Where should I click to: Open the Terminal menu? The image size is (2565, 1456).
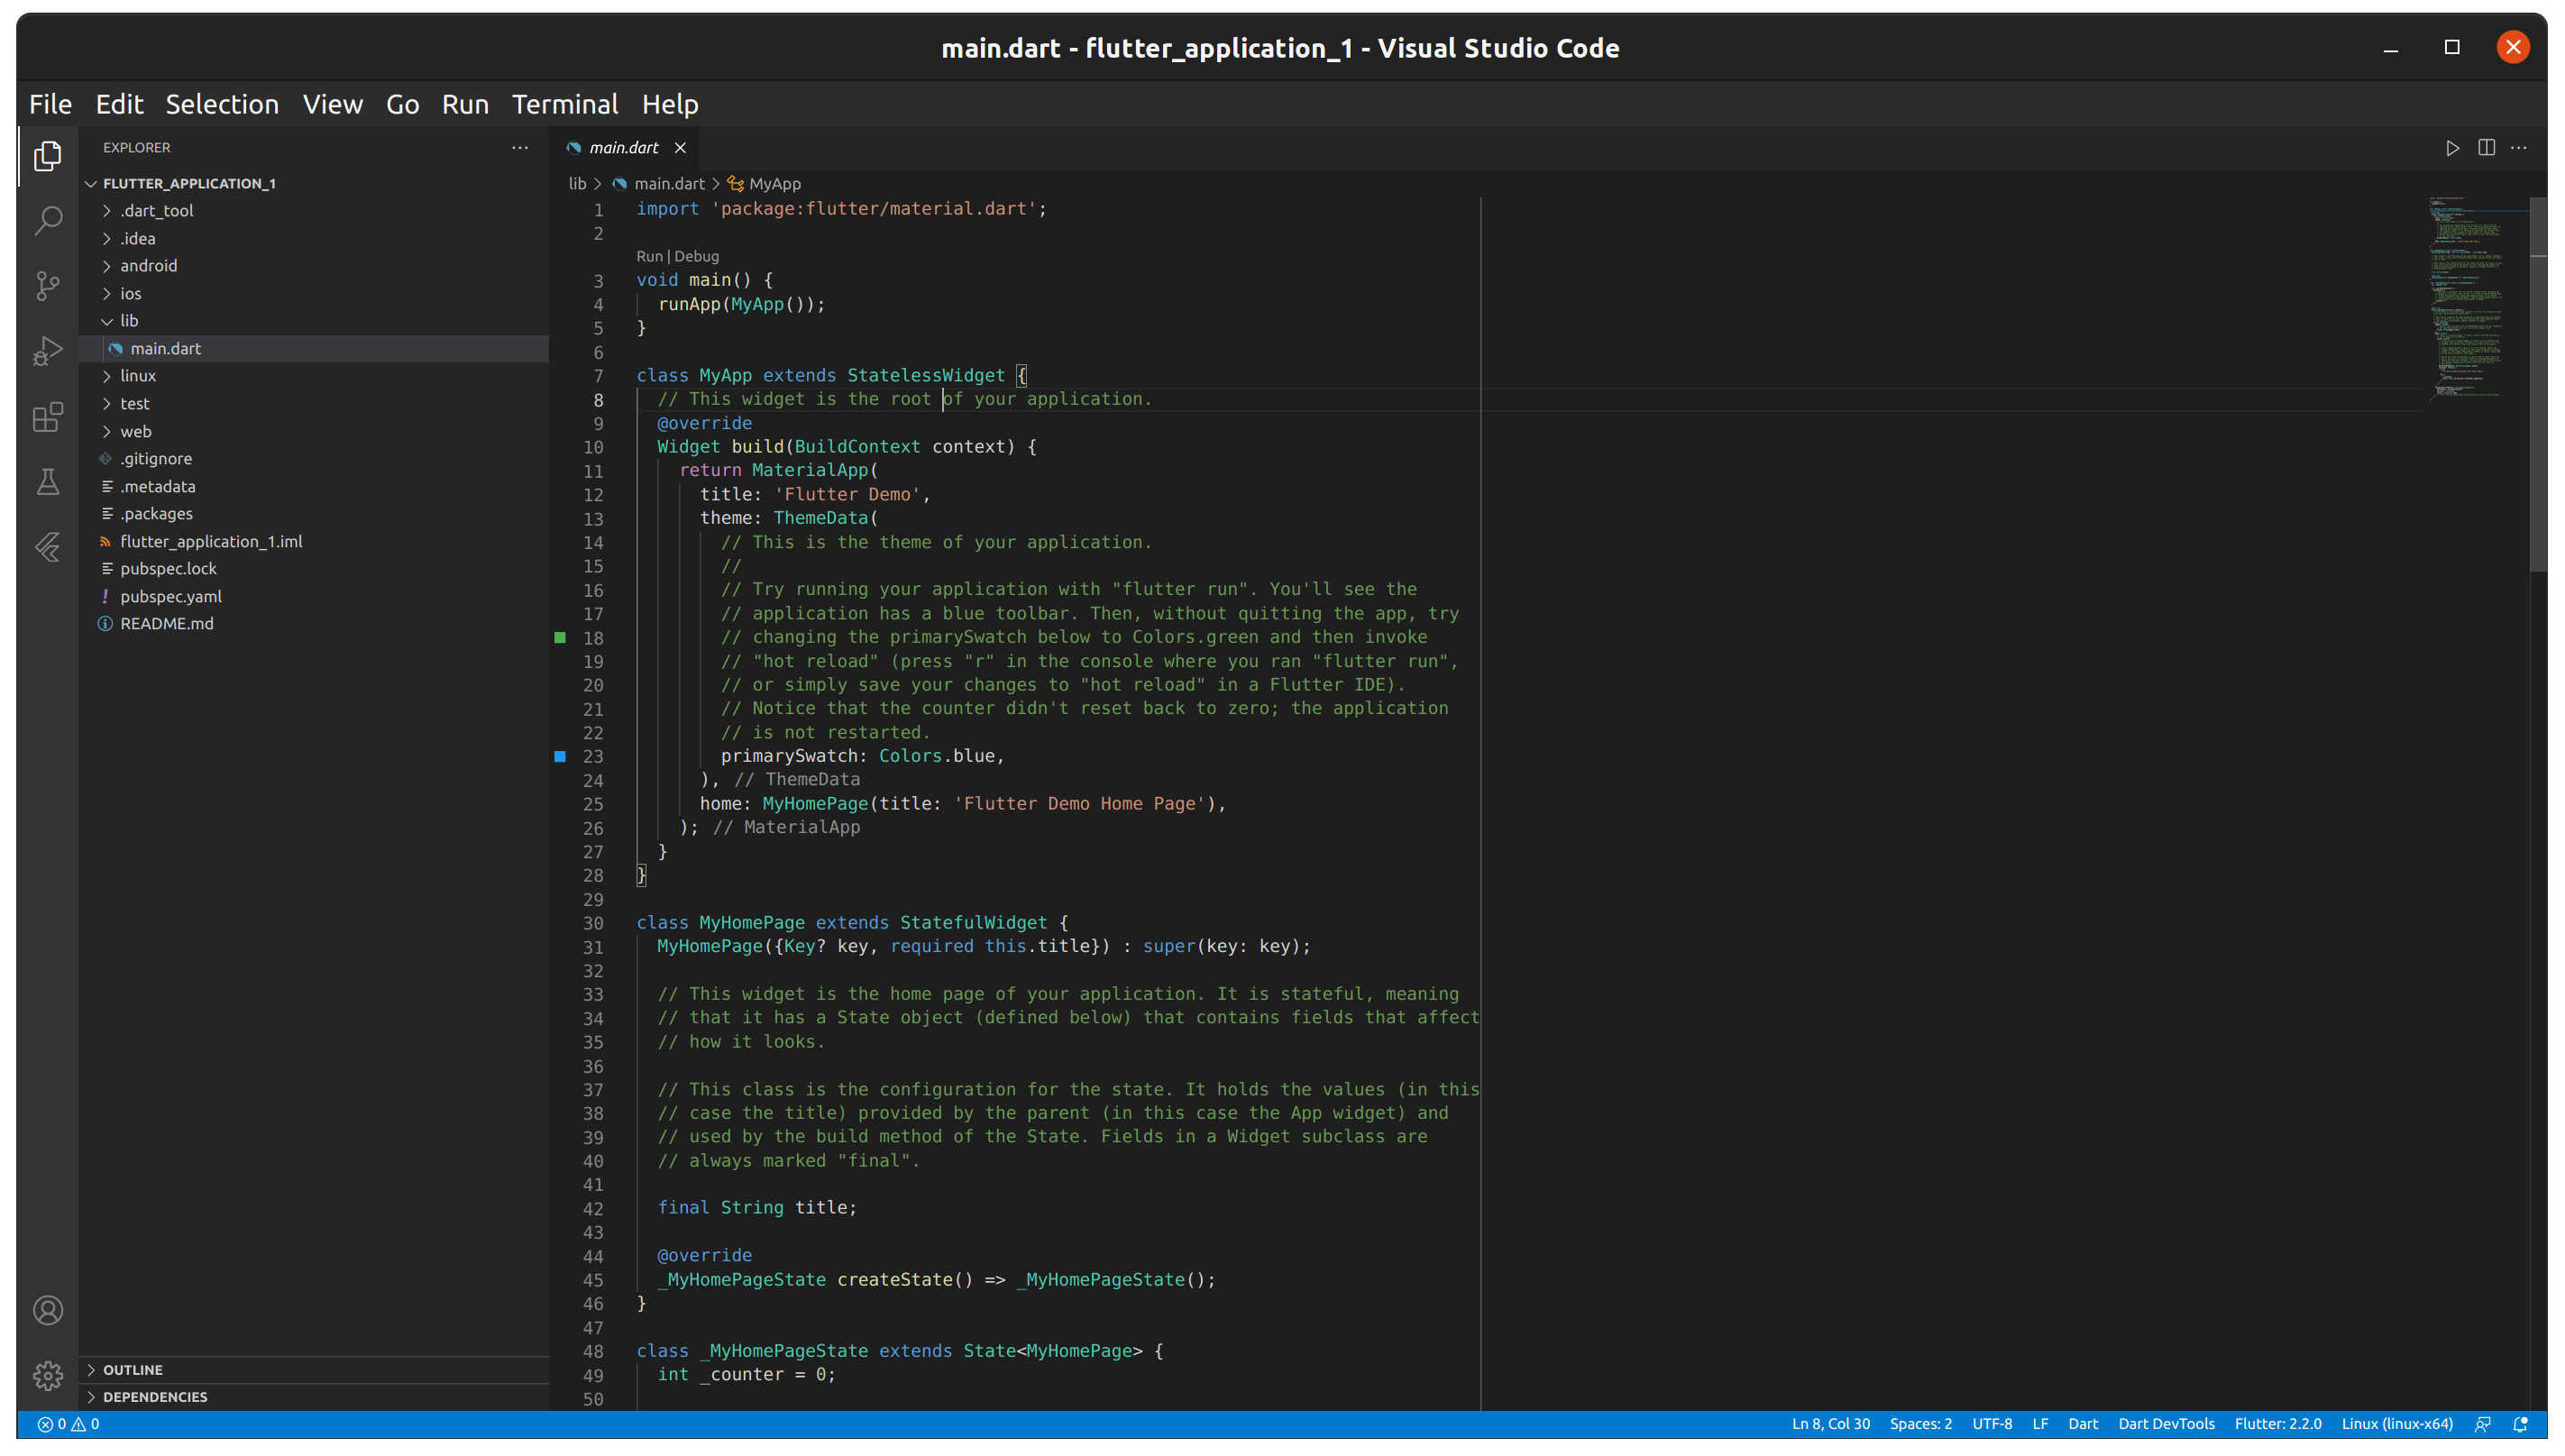pyautogui.click(x=565, y=104)
